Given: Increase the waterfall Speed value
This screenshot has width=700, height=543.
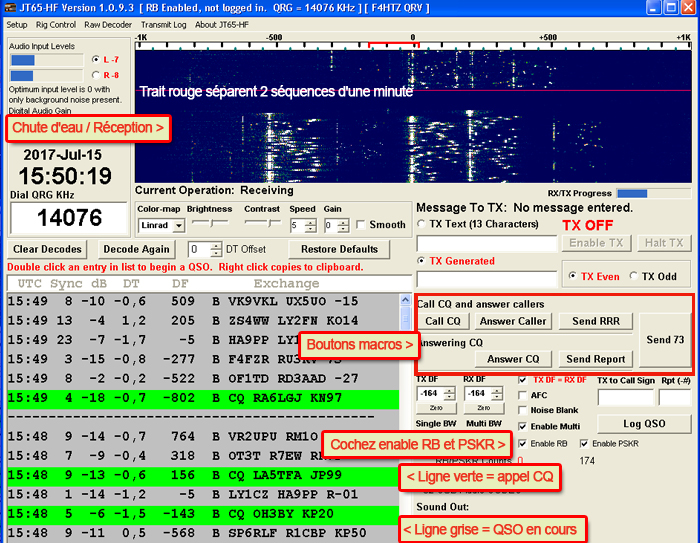Looking at the screenshot, I should click(311, 222).
